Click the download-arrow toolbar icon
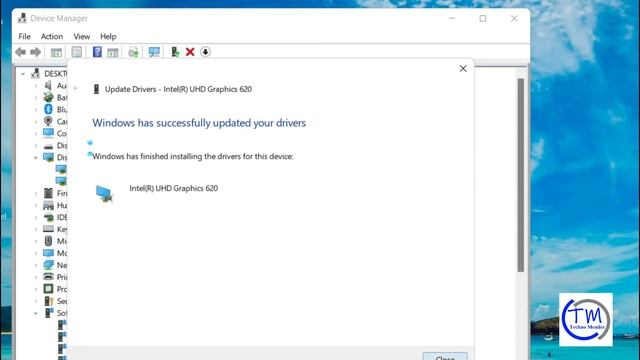This screenshot has width=640, height=360. 205,52
